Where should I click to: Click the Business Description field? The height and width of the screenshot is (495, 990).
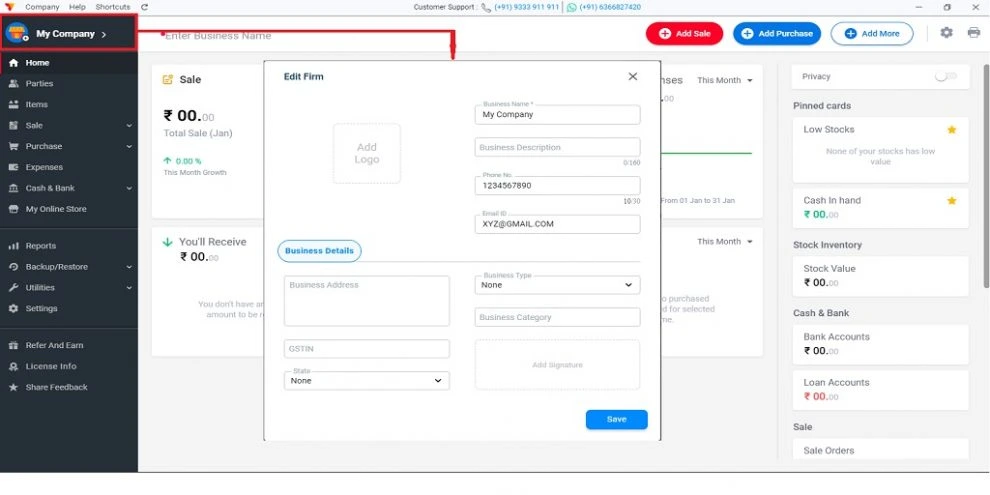(558, 147)
